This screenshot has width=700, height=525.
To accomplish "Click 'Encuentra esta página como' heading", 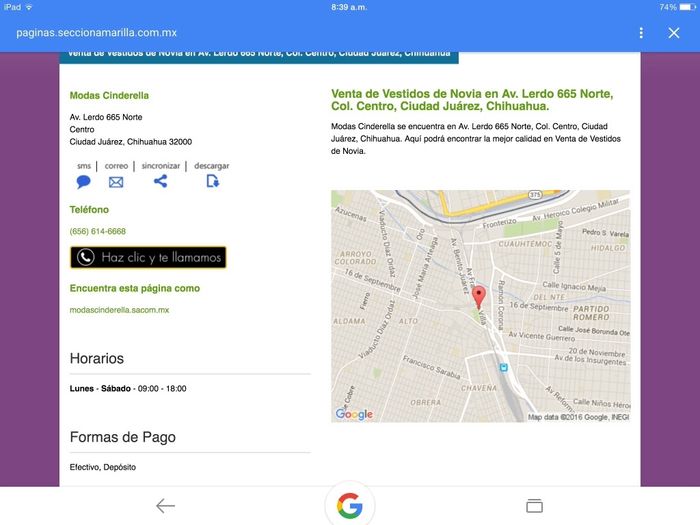I will tap(134, 288).
